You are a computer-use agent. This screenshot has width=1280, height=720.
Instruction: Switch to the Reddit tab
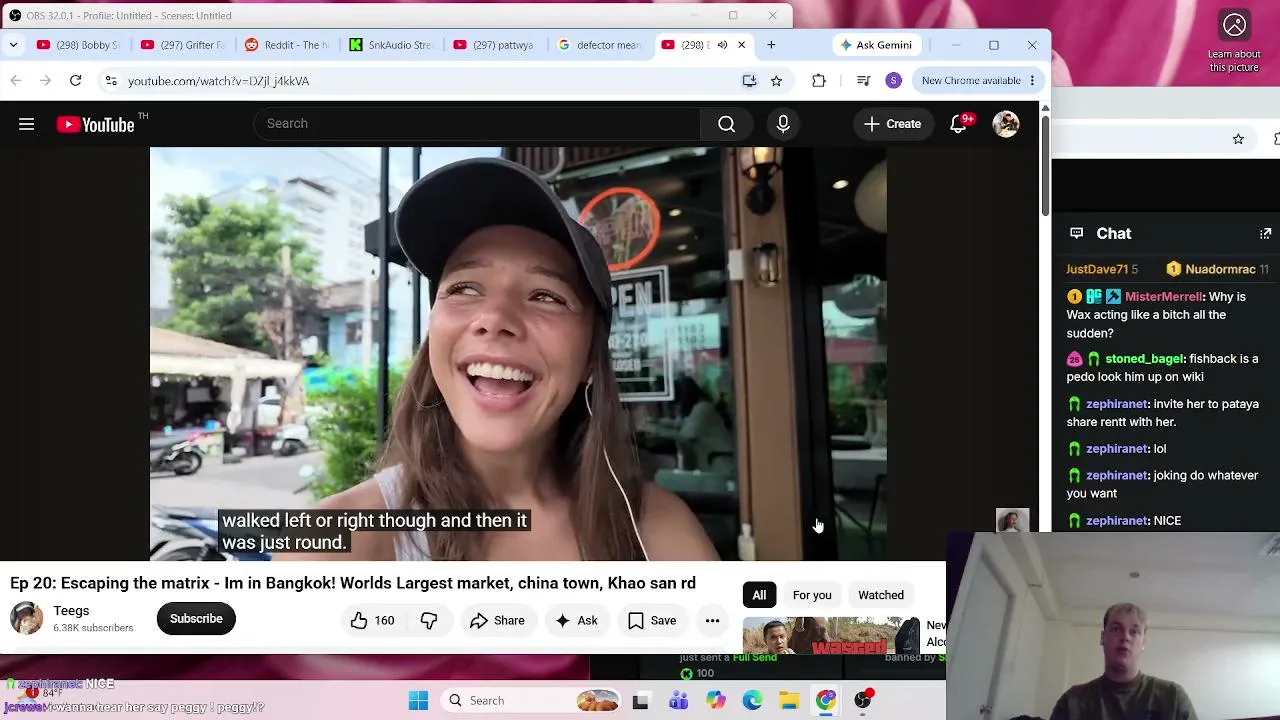pos(286,45)
